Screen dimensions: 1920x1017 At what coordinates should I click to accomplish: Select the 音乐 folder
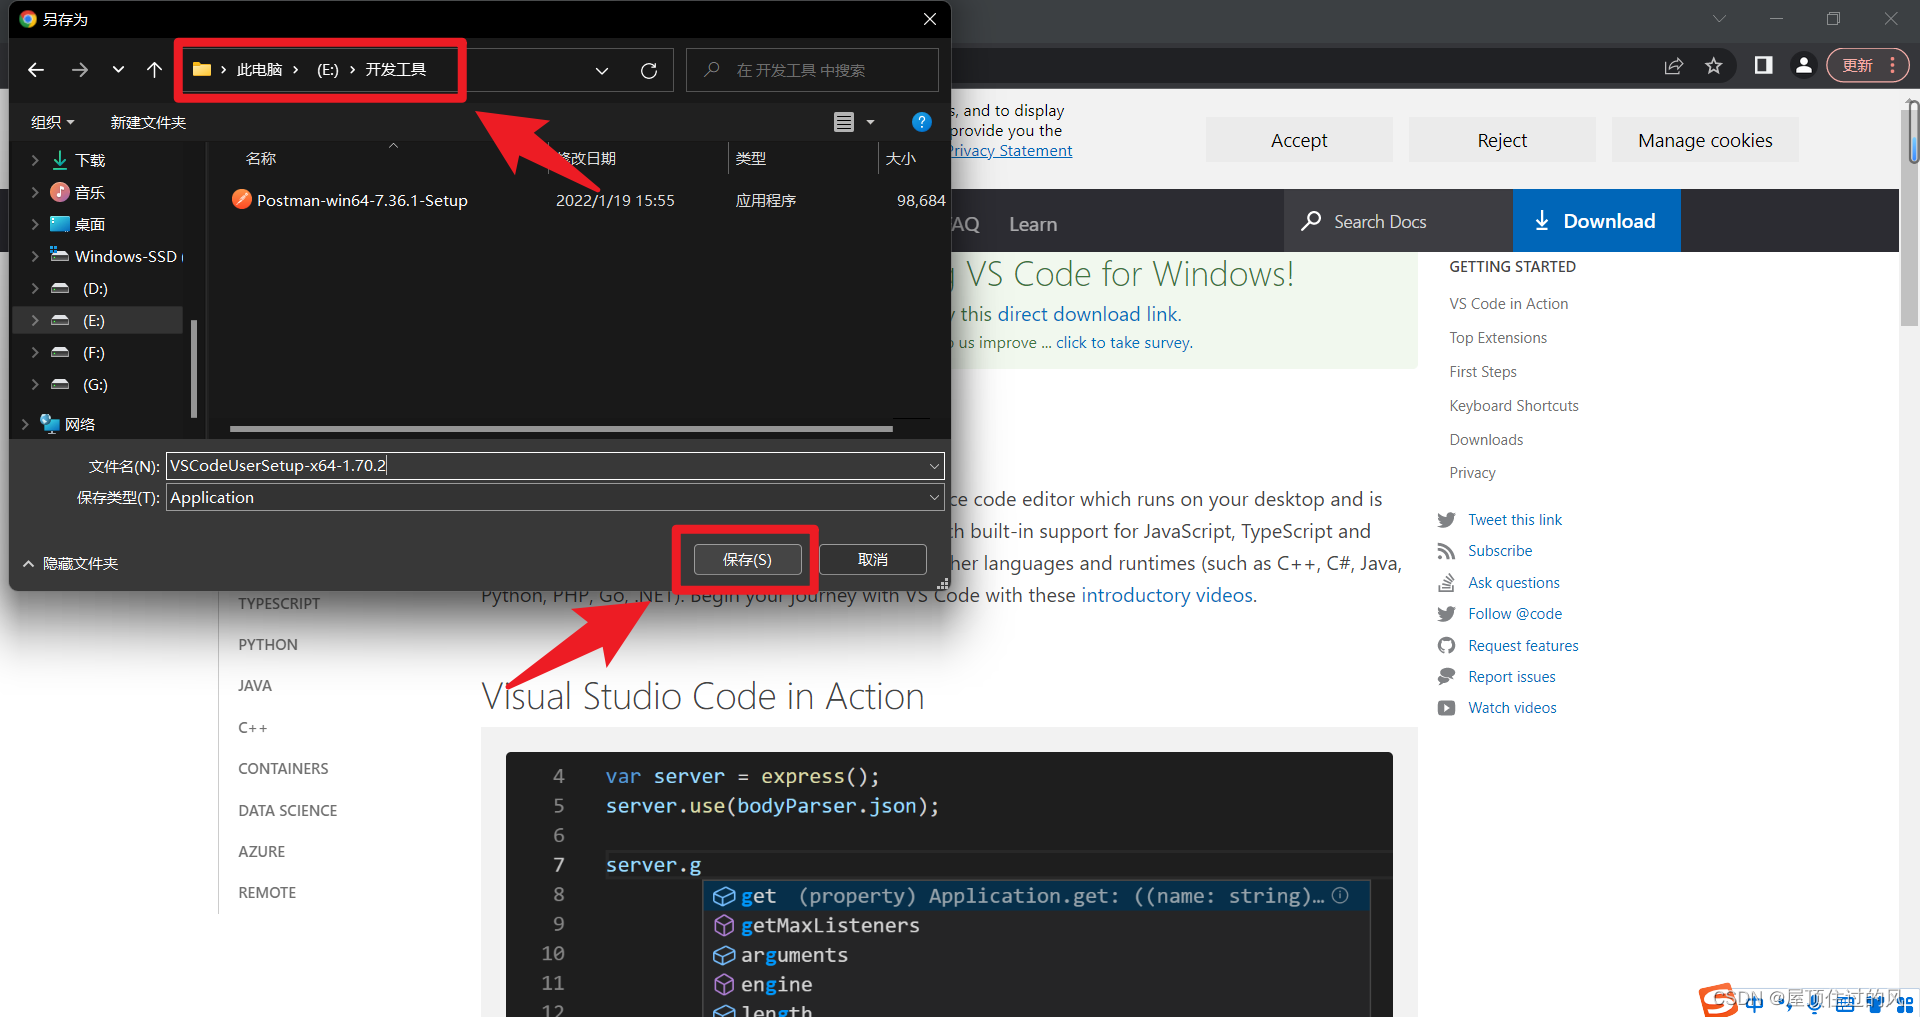(x=90, y=192)
